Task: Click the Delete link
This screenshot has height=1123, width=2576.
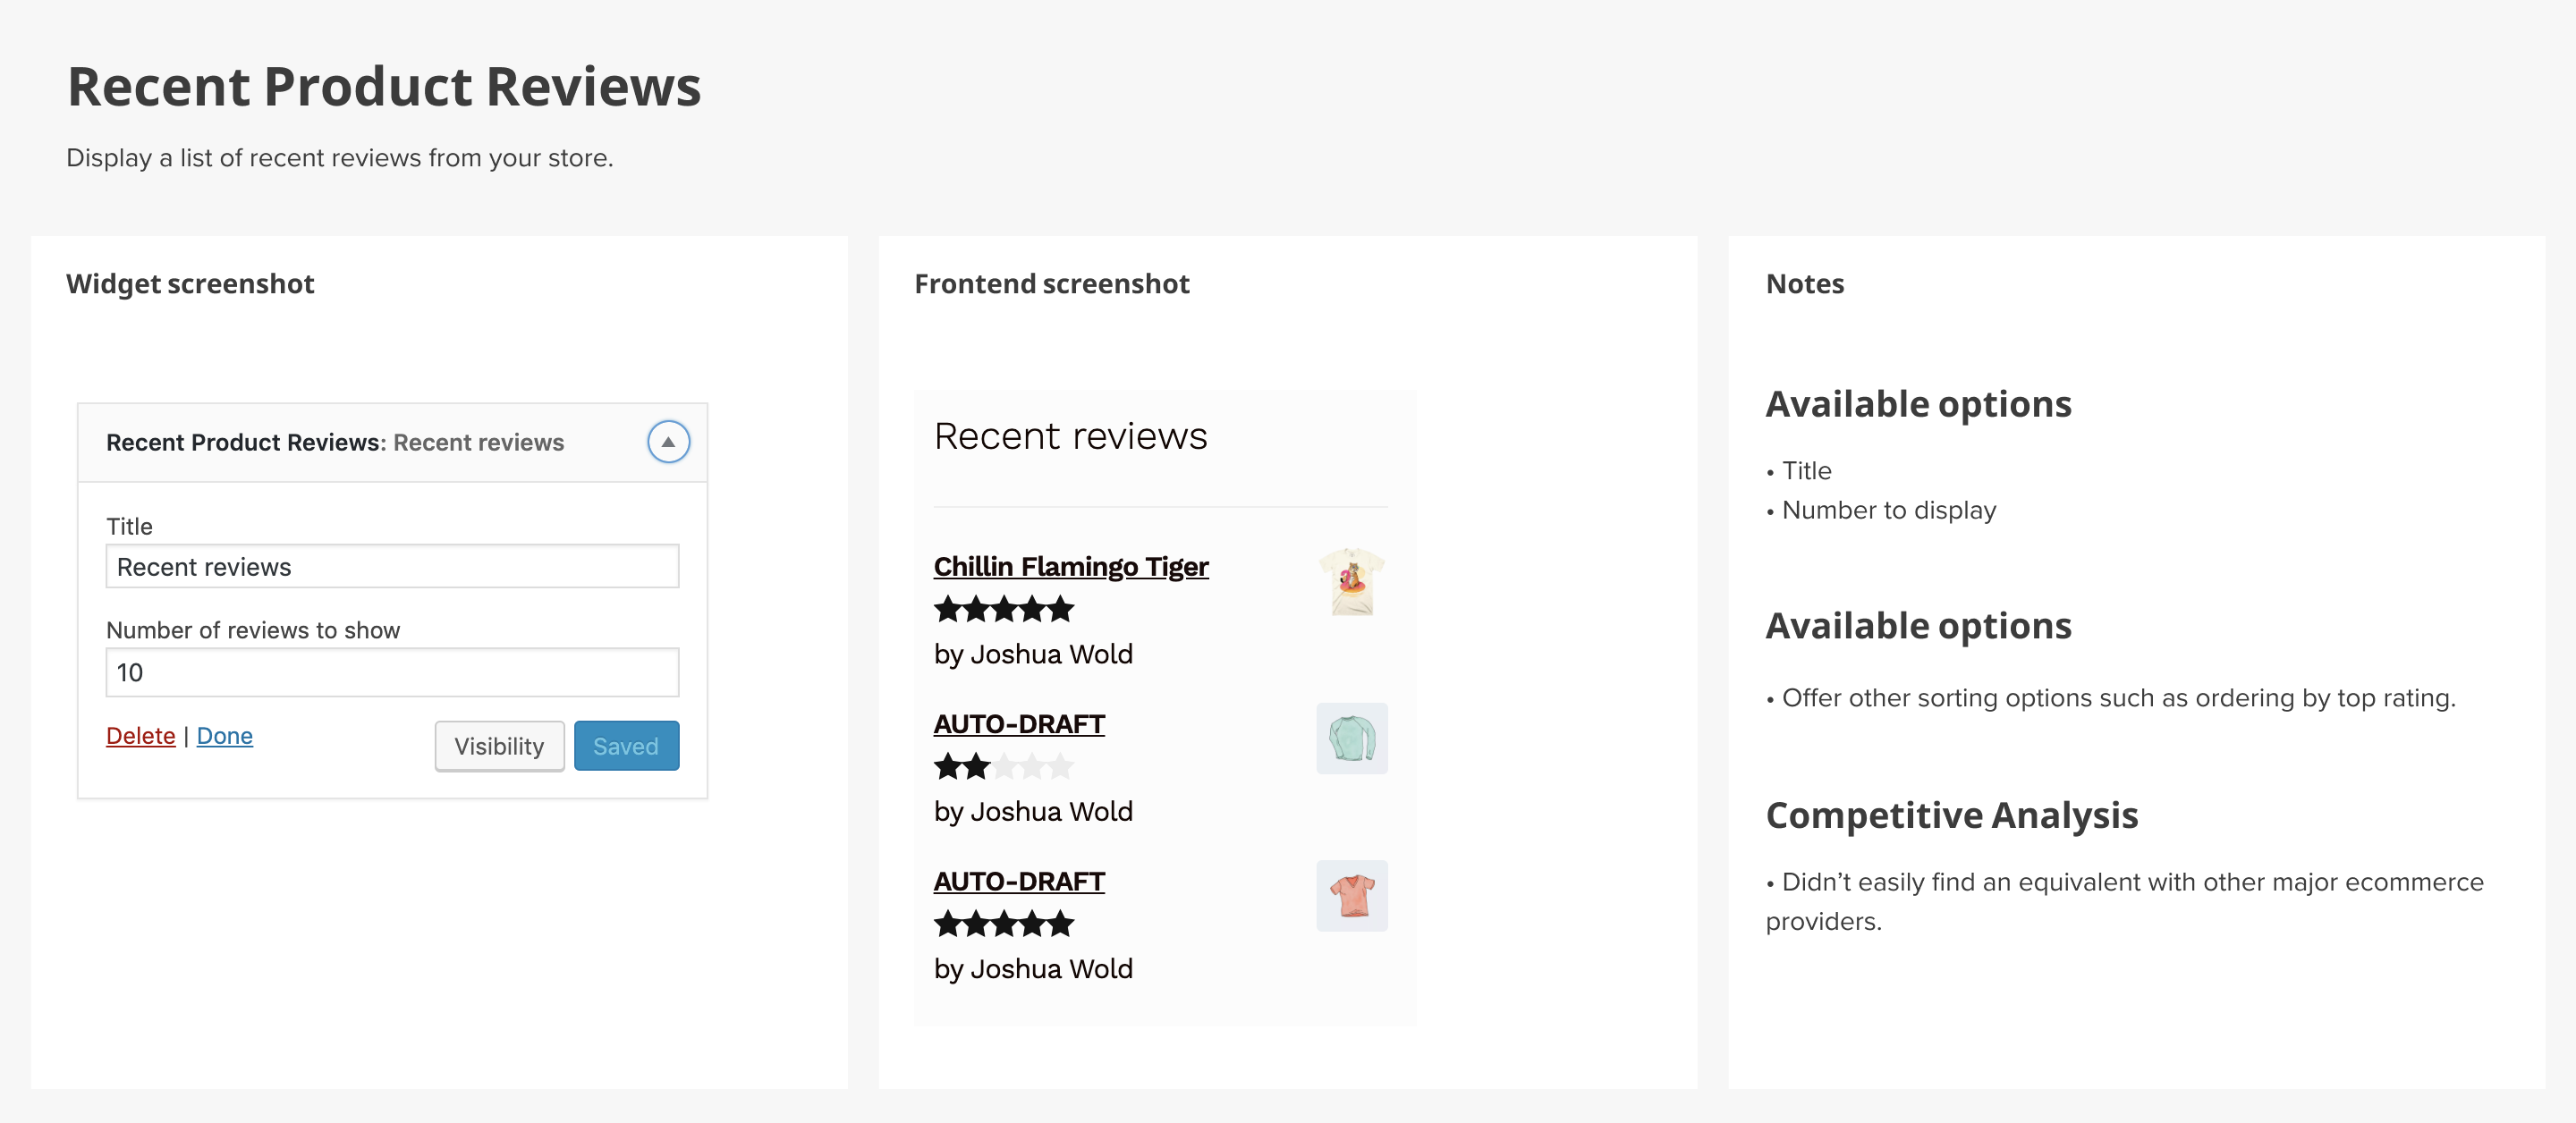Action: coord(140,736)
